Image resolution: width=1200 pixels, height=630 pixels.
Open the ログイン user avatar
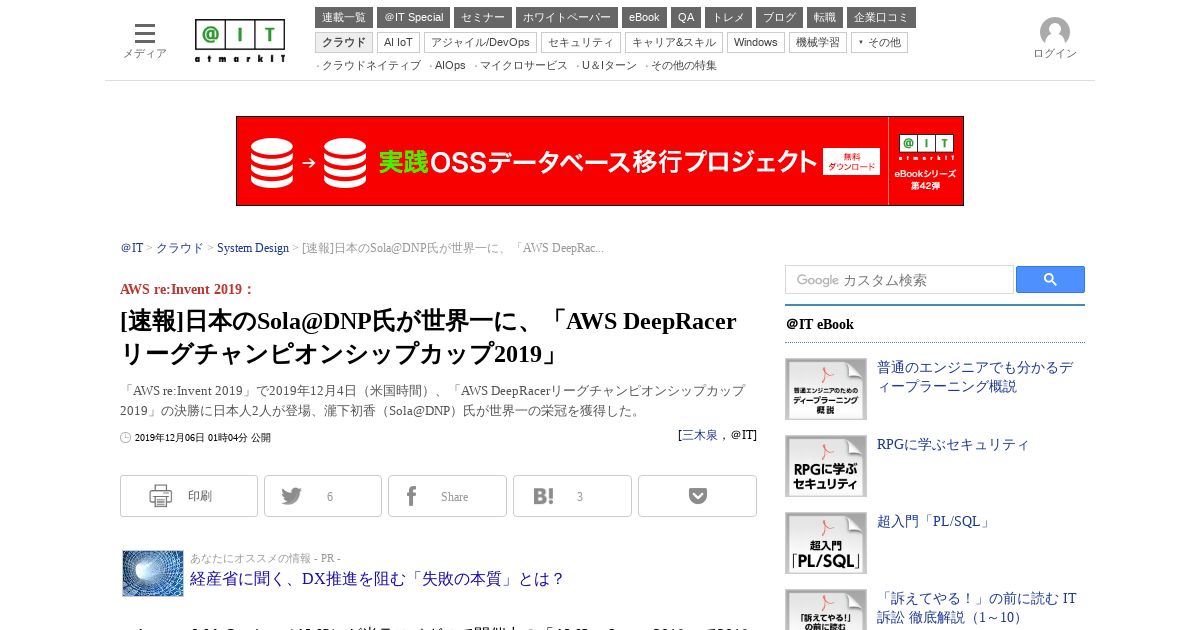coord(1055,39)
